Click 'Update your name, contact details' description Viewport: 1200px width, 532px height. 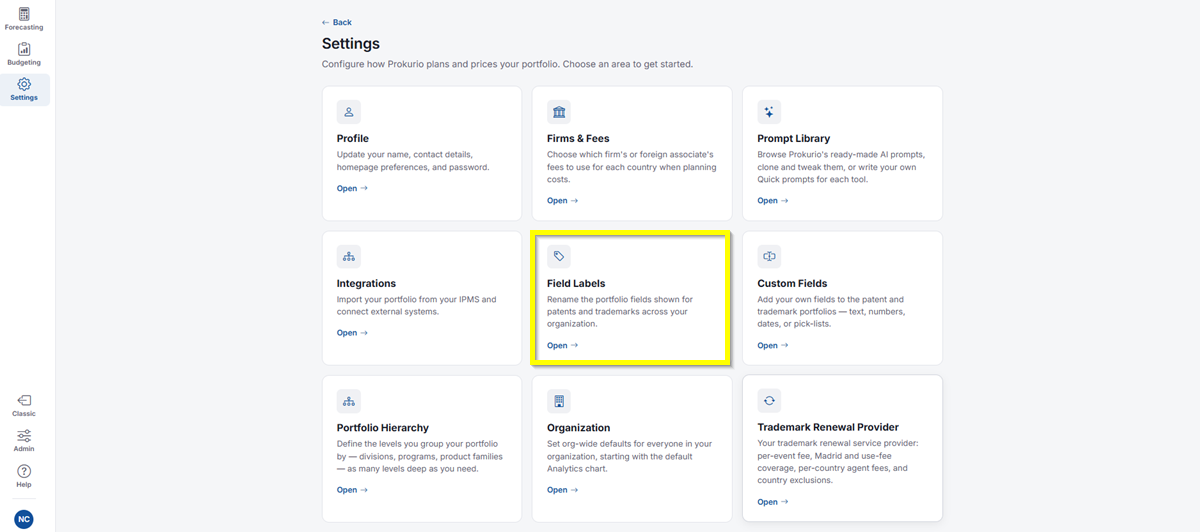pyautogui.click(x=413, y=161)
